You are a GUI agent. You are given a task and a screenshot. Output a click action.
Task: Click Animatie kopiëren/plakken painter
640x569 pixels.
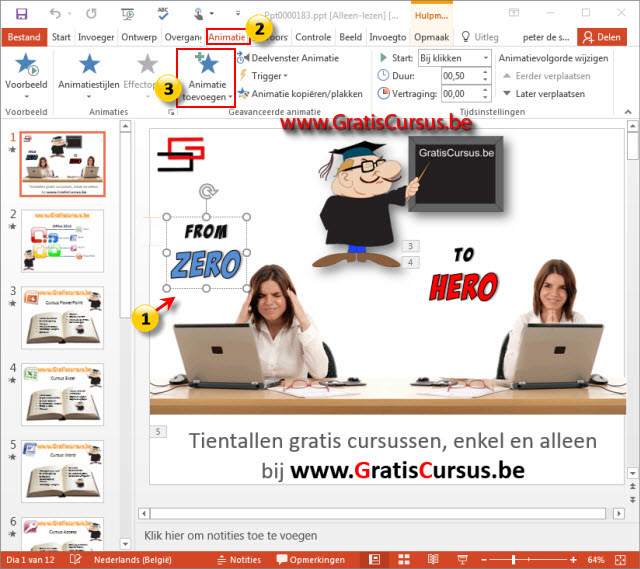pos(300,94)
